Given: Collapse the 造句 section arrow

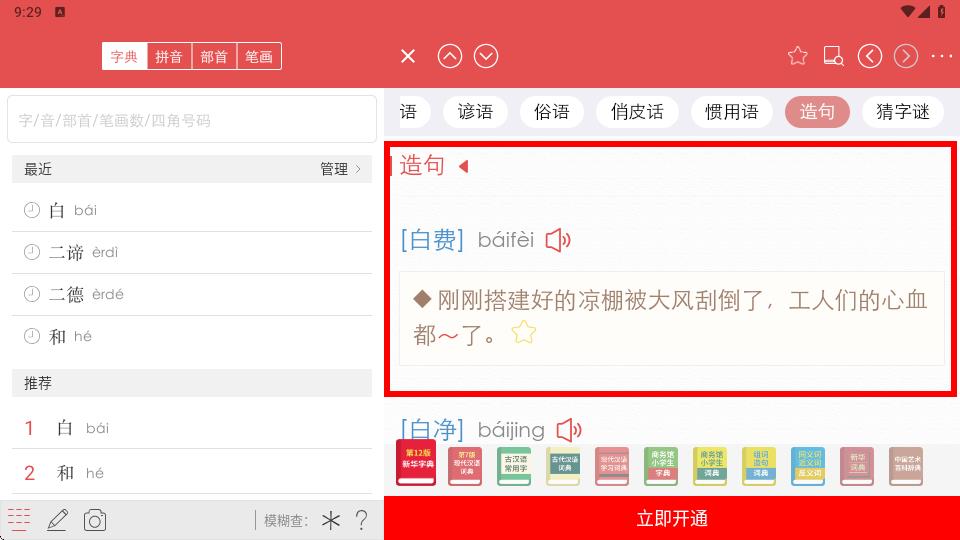Looking at the screenshot, I should coord(464,166).
